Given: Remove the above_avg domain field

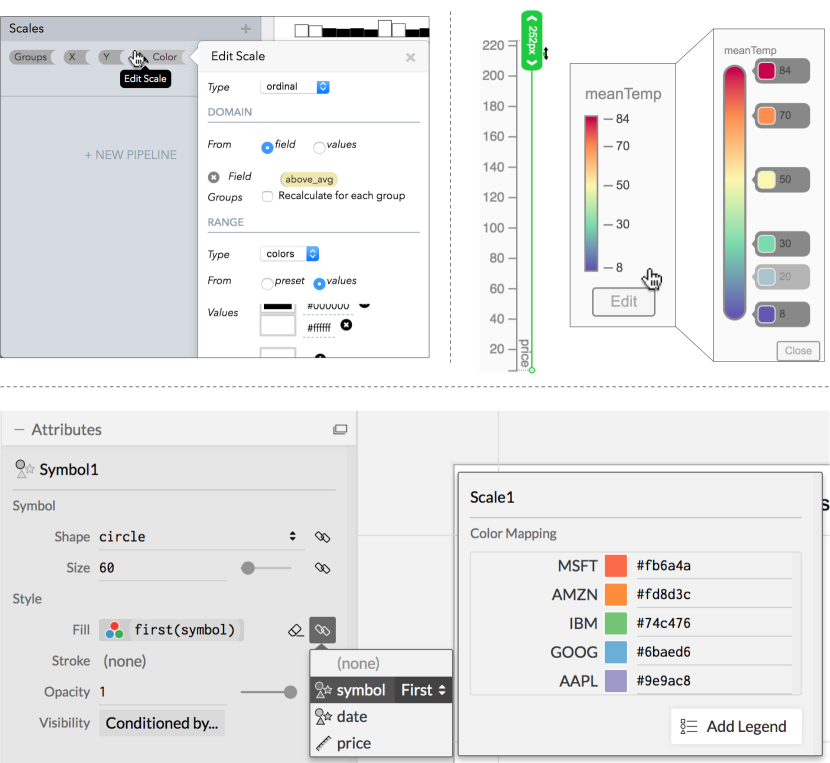Looking at the screenshot, I should pos(213,177).
